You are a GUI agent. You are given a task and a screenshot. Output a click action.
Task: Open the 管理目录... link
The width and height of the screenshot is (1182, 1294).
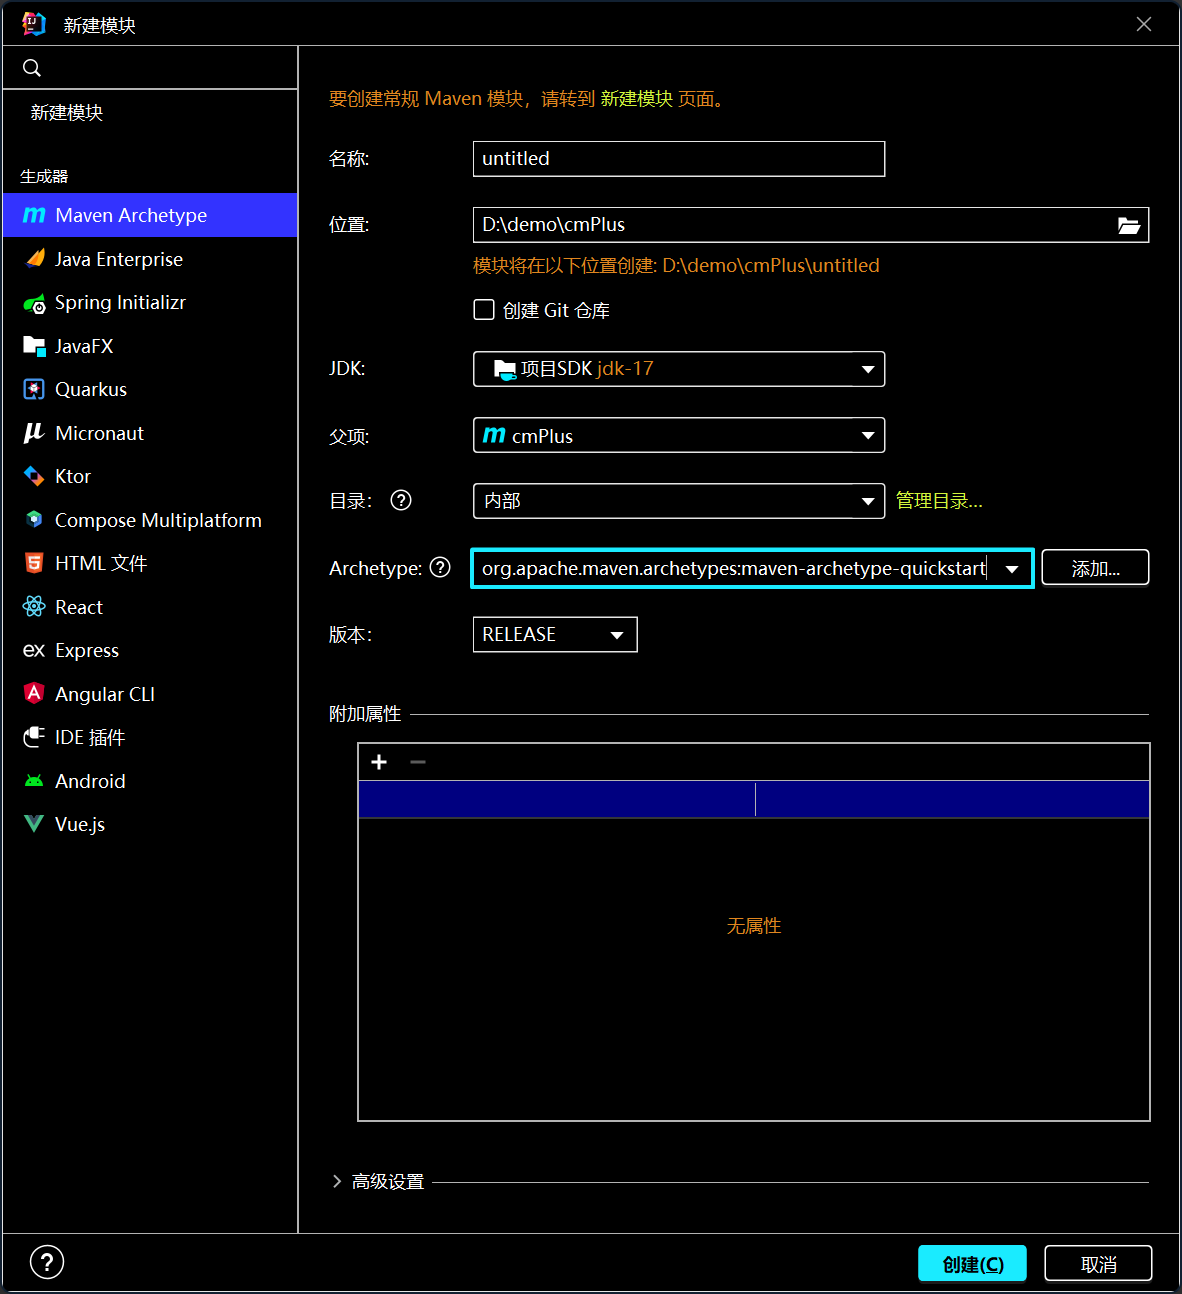939,501
